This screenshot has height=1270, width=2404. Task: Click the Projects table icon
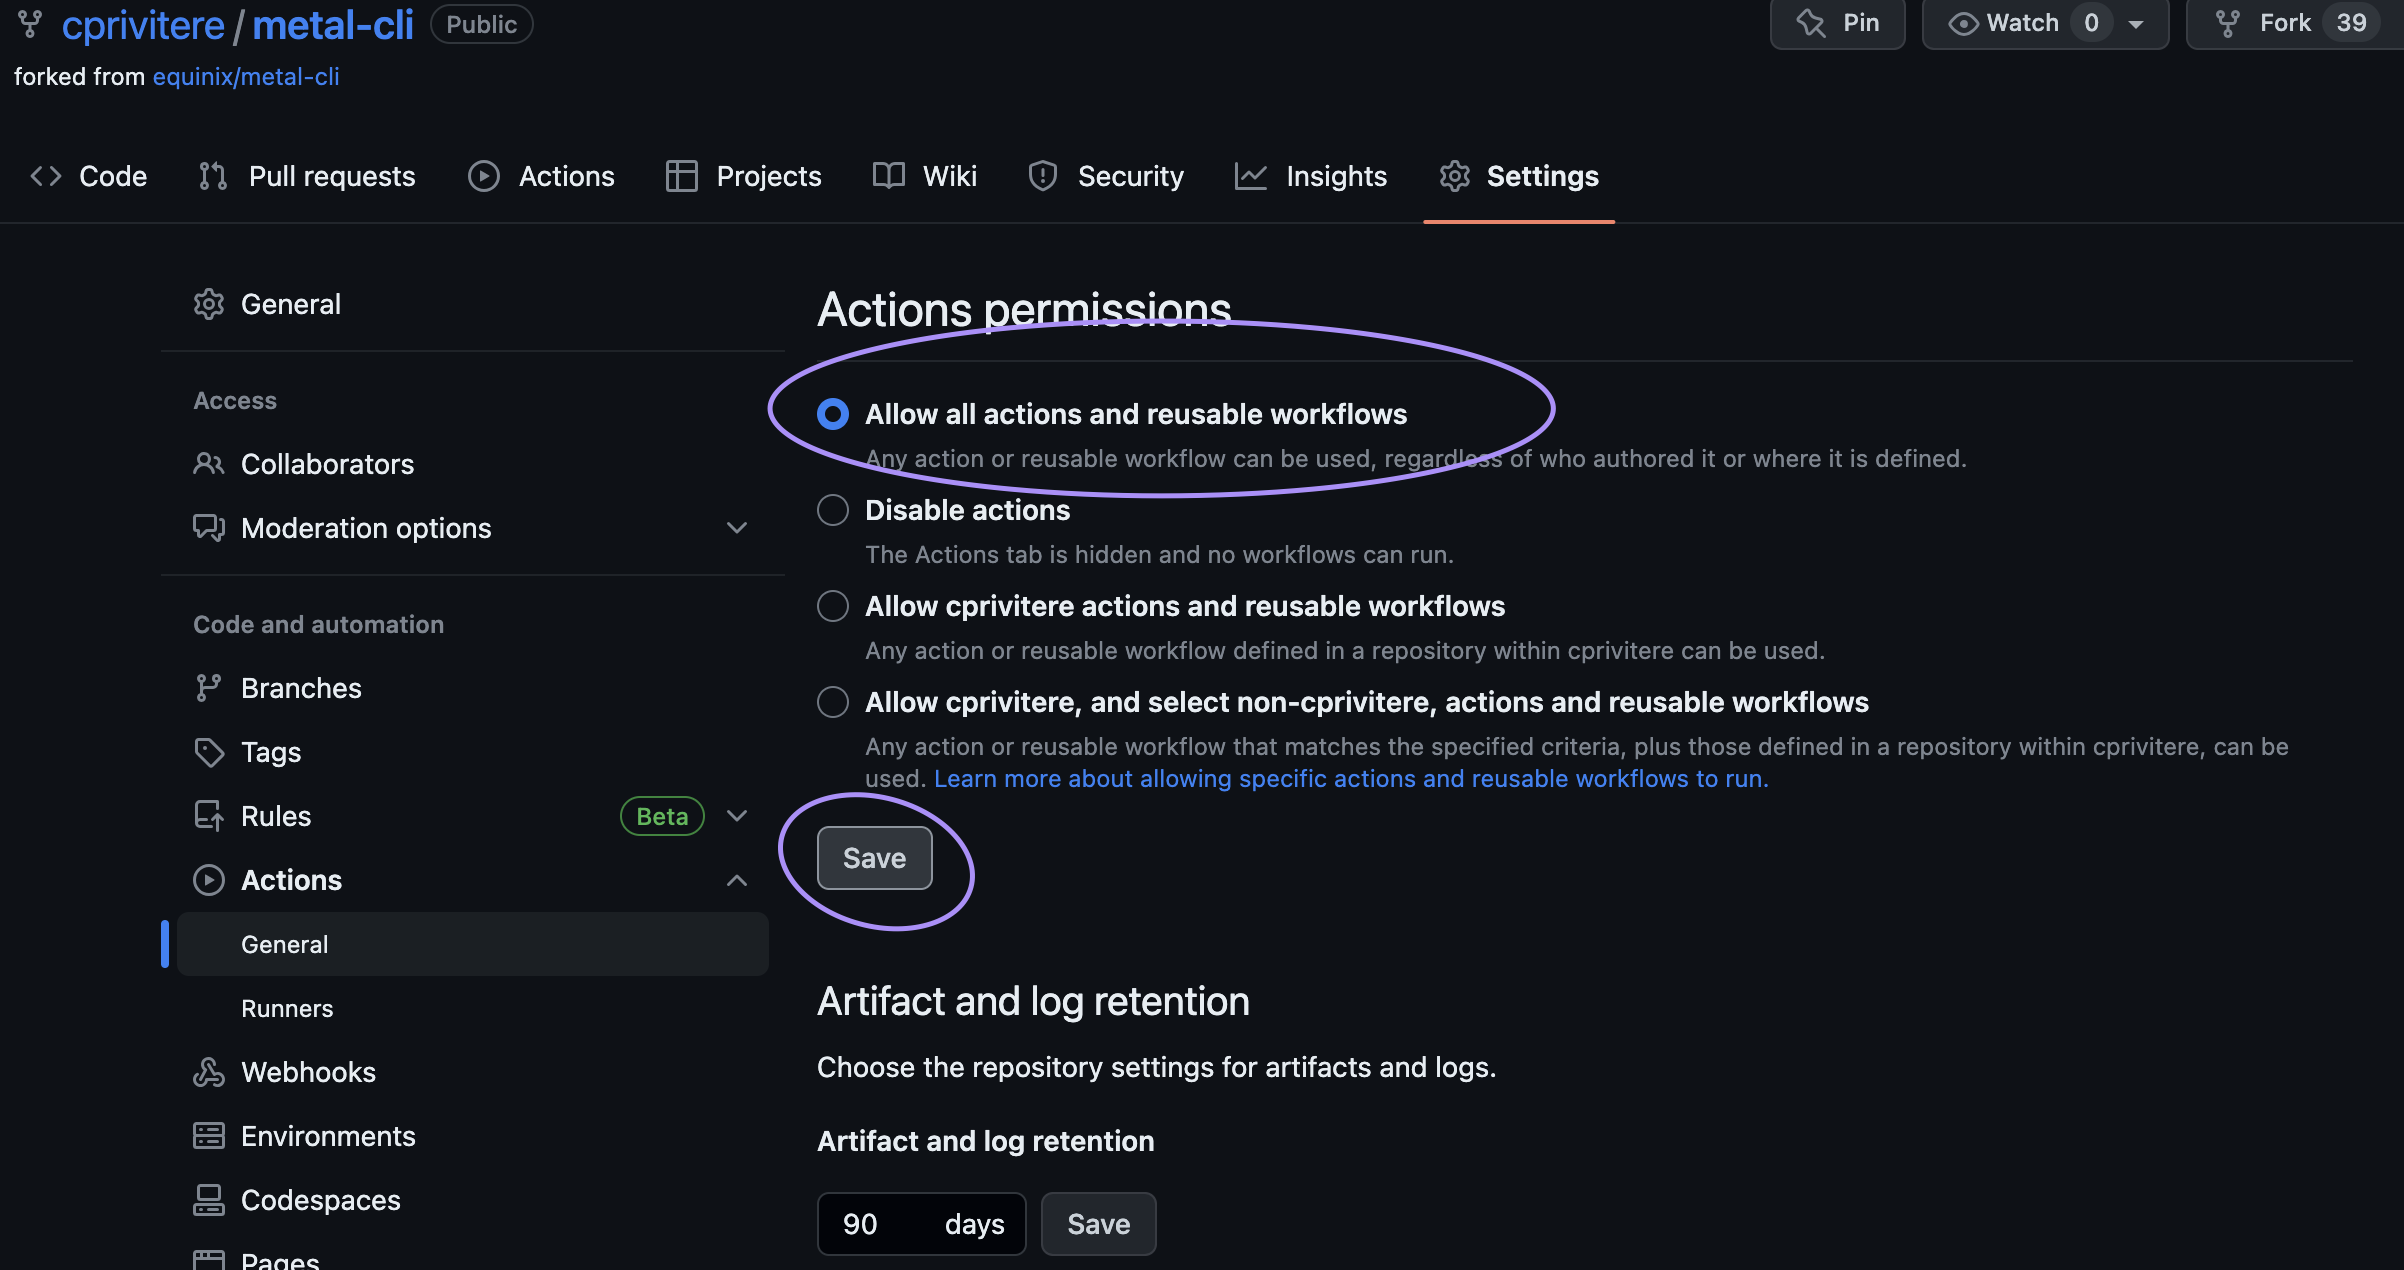pos(682,176)
